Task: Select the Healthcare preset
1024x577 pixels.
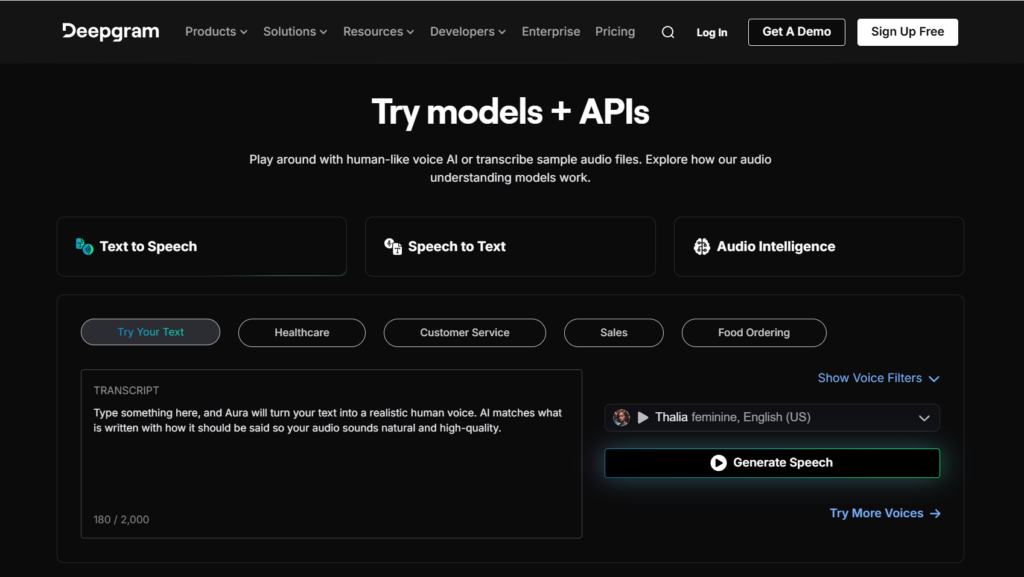Action: [302, 333]
